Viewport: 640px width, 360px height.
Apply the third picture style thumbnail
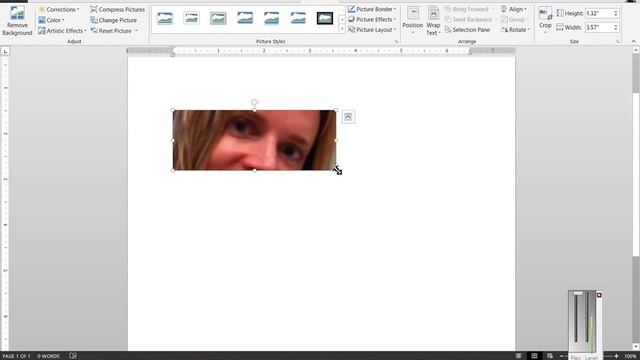tap(218, 18)
